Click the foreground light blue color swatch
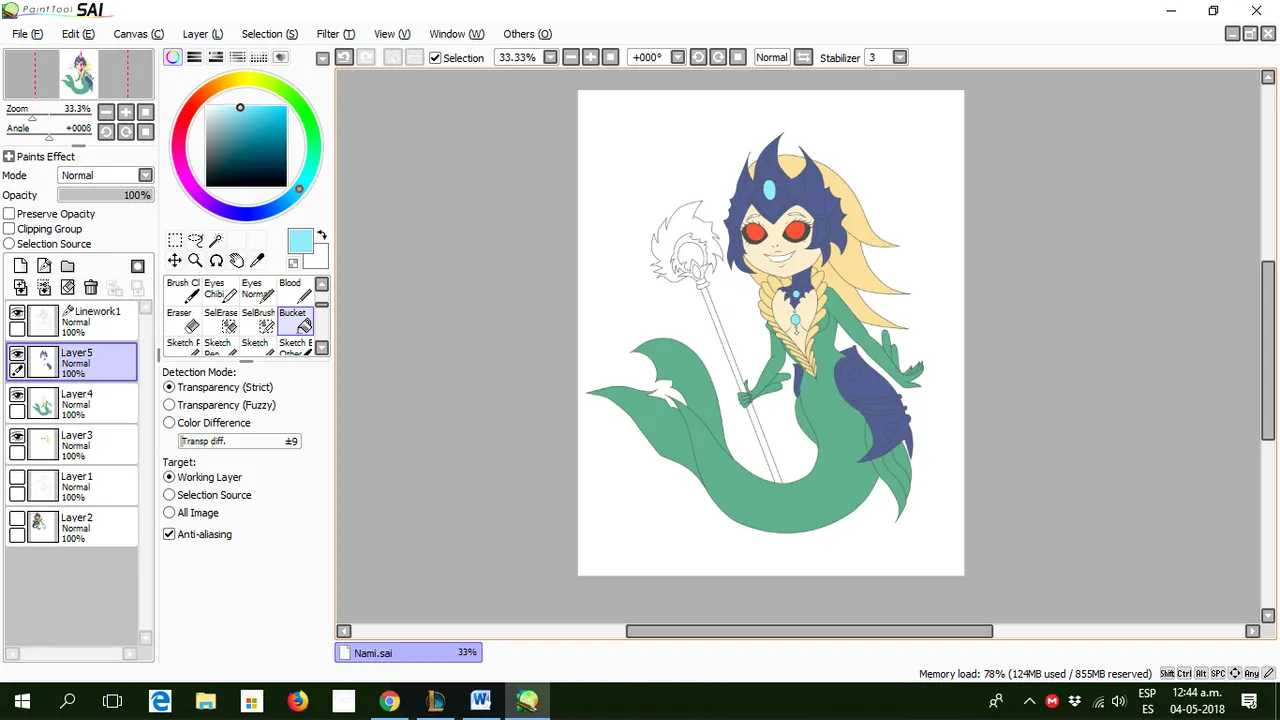Image resolution: width=1280 pixels, height=720 pixels. tap(300, 241)
